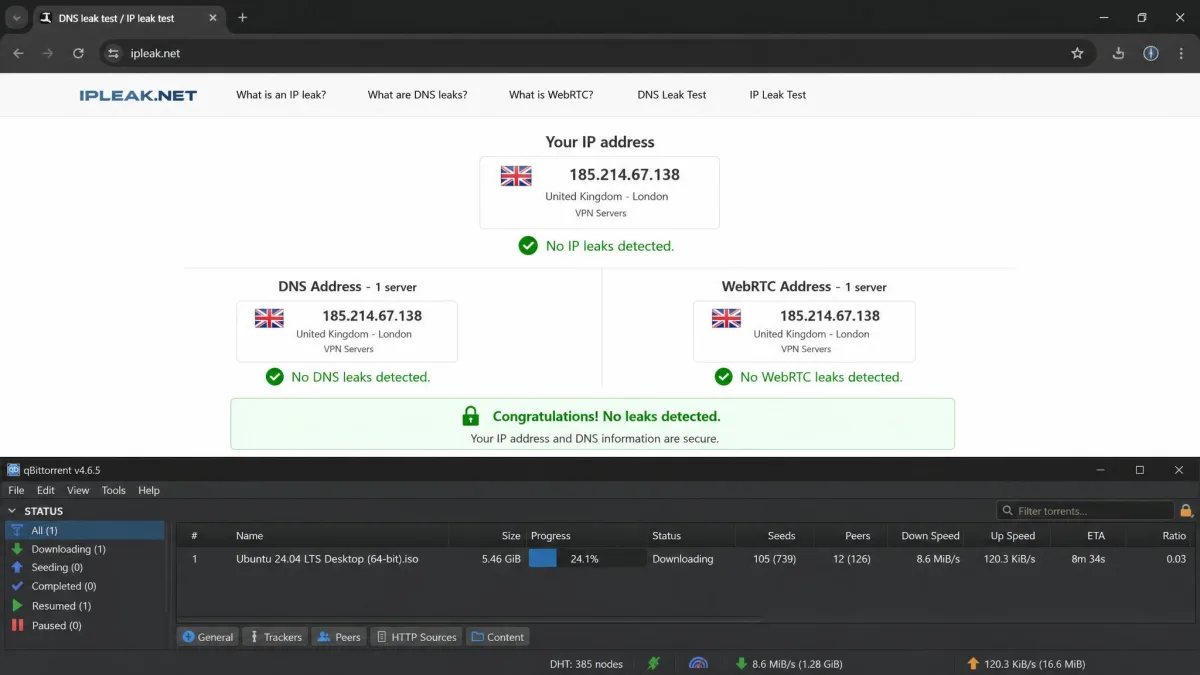Collapse the STATUS section in sidebar
Viewport: 1200px width, 675px height.
(x=12, y=511)
